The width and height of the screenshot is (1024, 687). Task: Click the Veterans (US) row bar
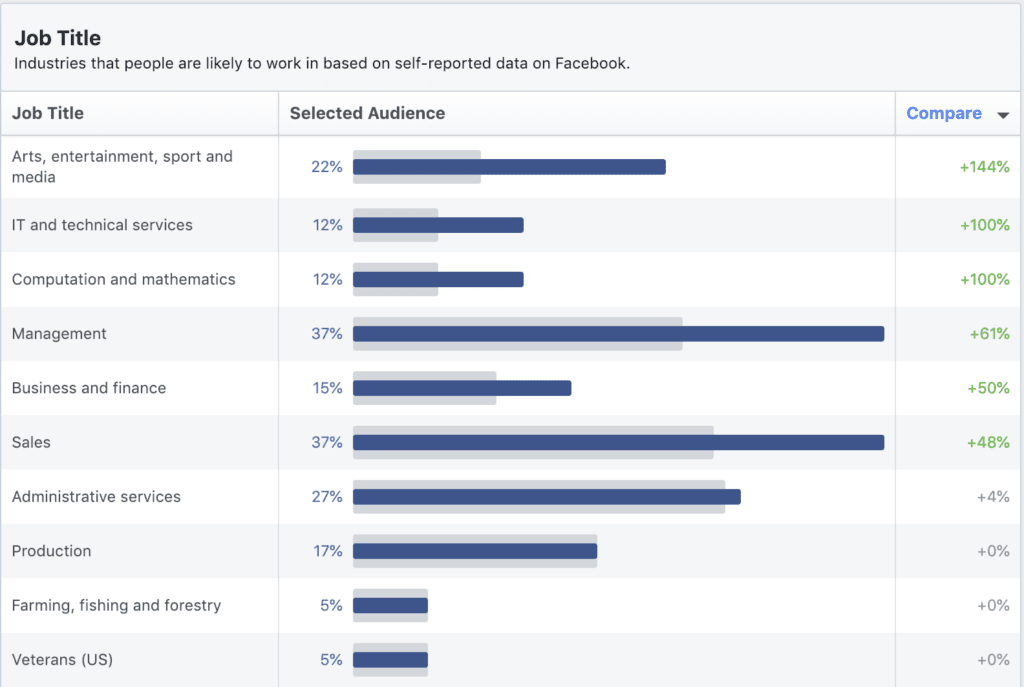pos(390,660)
